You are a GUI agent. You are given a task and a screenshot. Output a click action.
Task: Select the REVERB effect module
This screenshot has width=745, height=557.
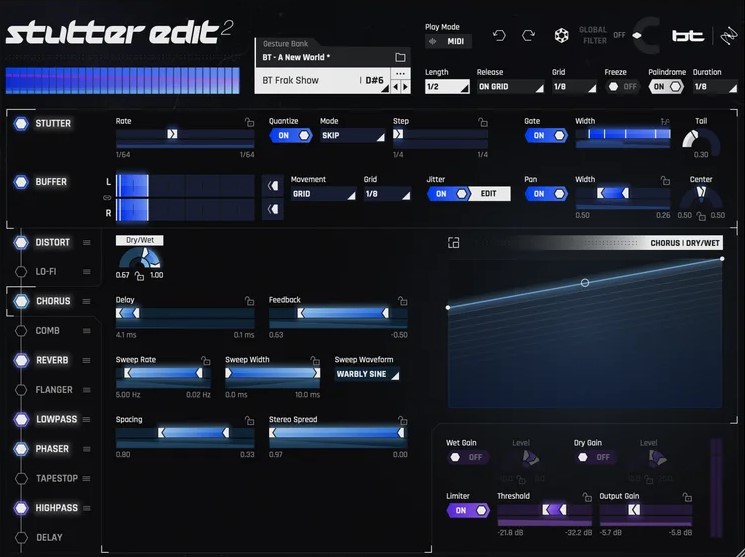pos(52,360)
